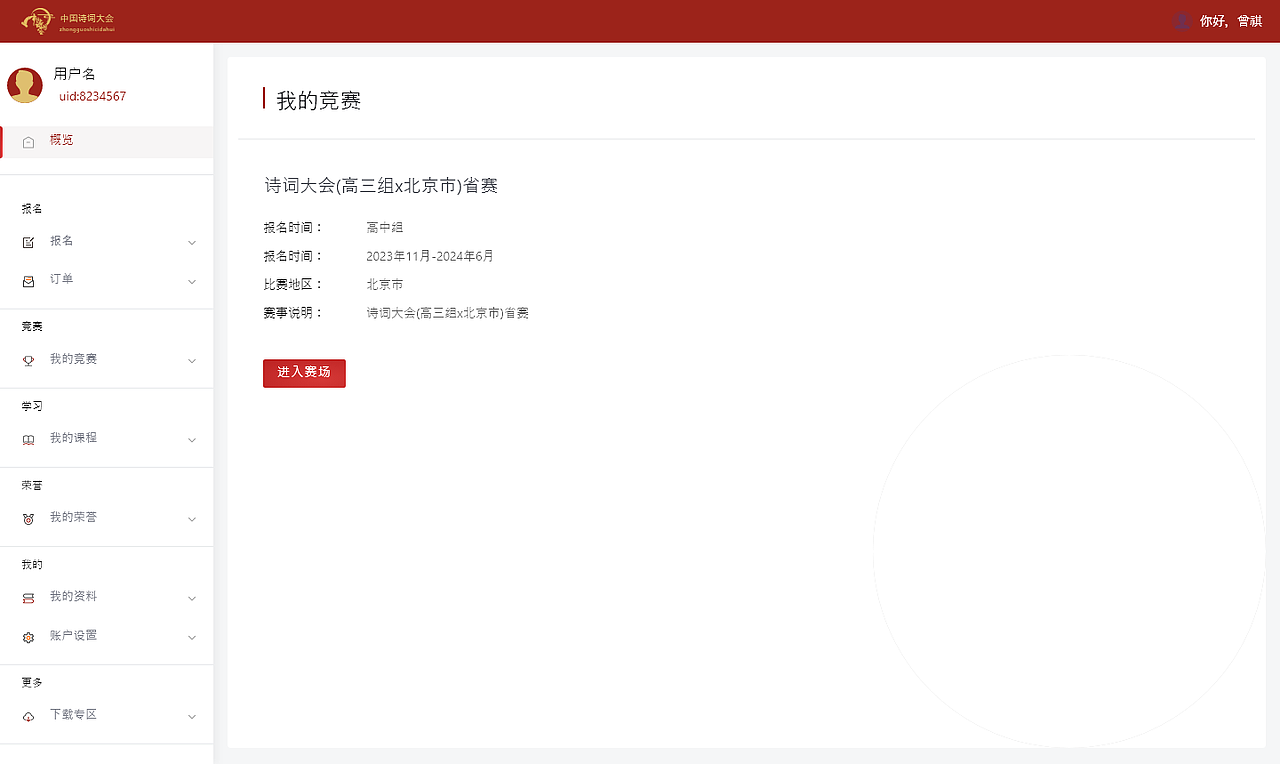
Task: Expand the 我的荣誉 disclosure arrow
Action: point(191,519)
